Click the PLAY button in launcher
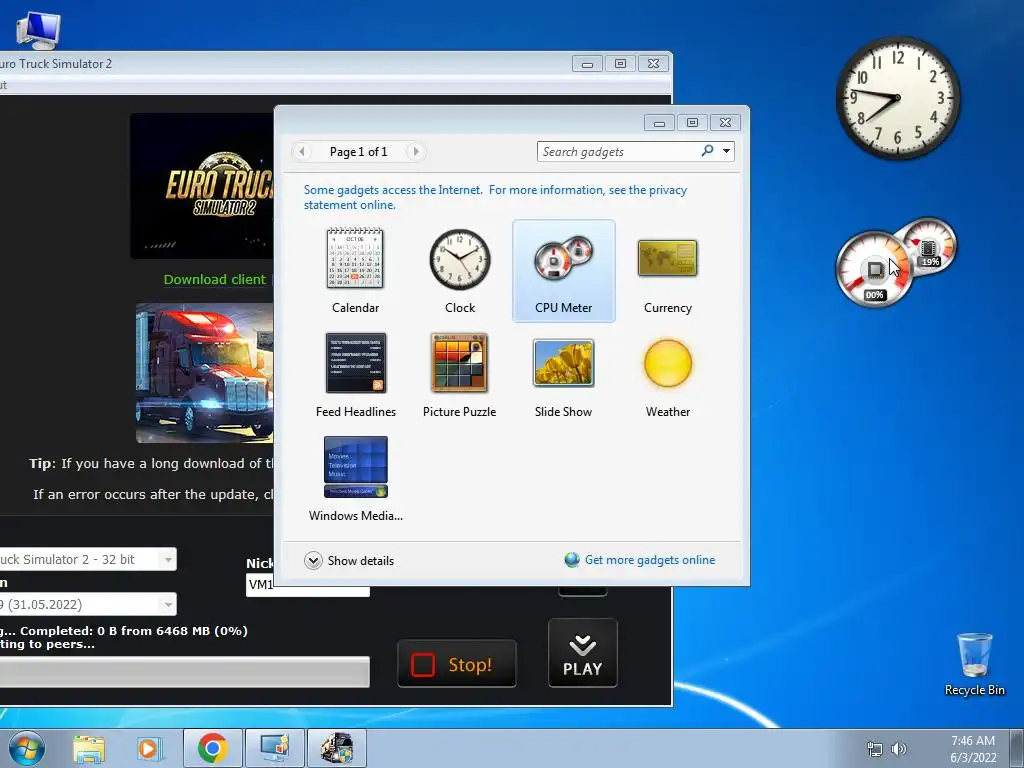 tap(583, 653)
